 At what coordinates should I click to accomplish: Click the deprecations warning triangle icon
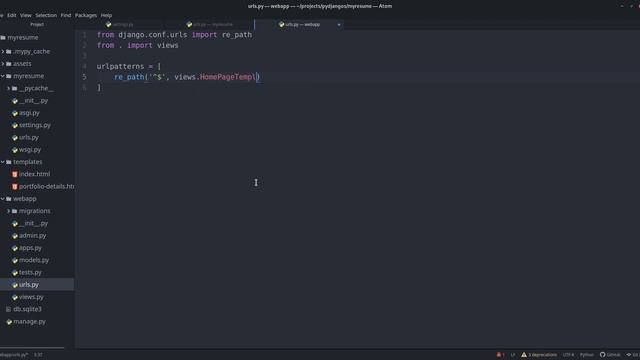(x=524, y=355)
